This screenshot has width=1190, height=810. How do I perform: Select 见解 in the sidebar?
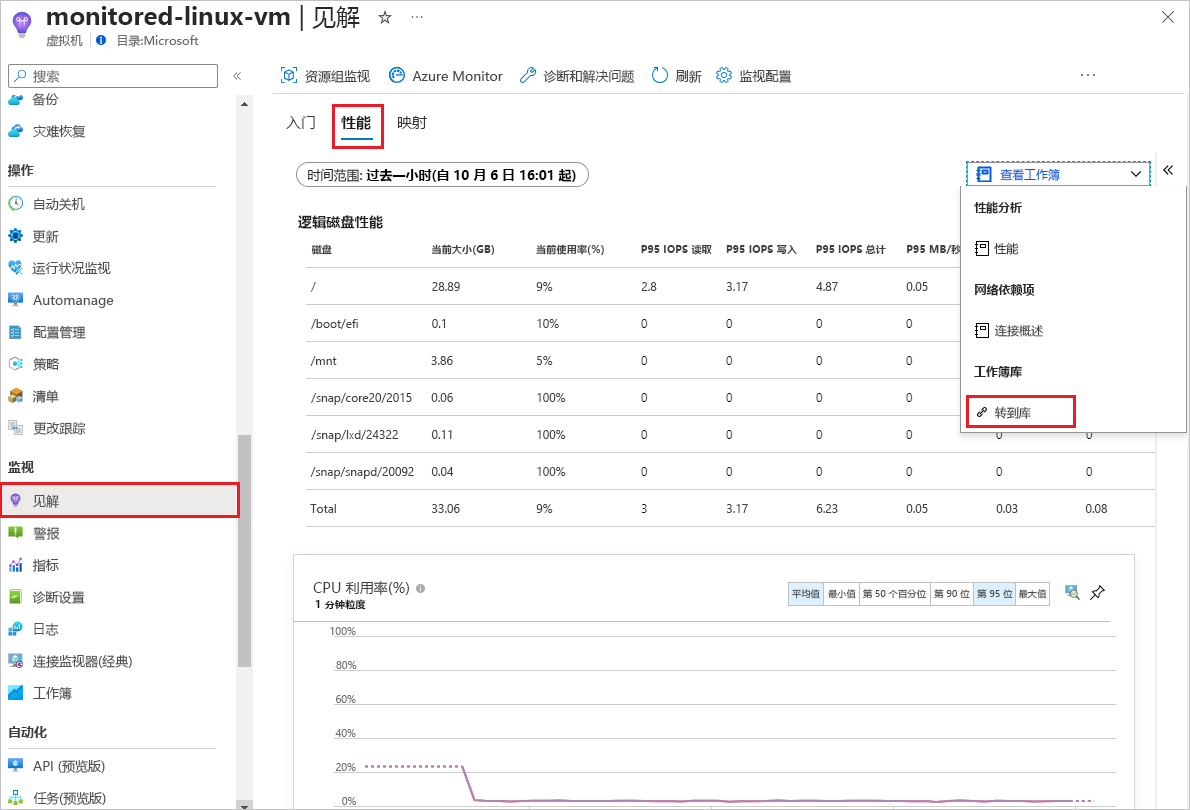(118, 501)
